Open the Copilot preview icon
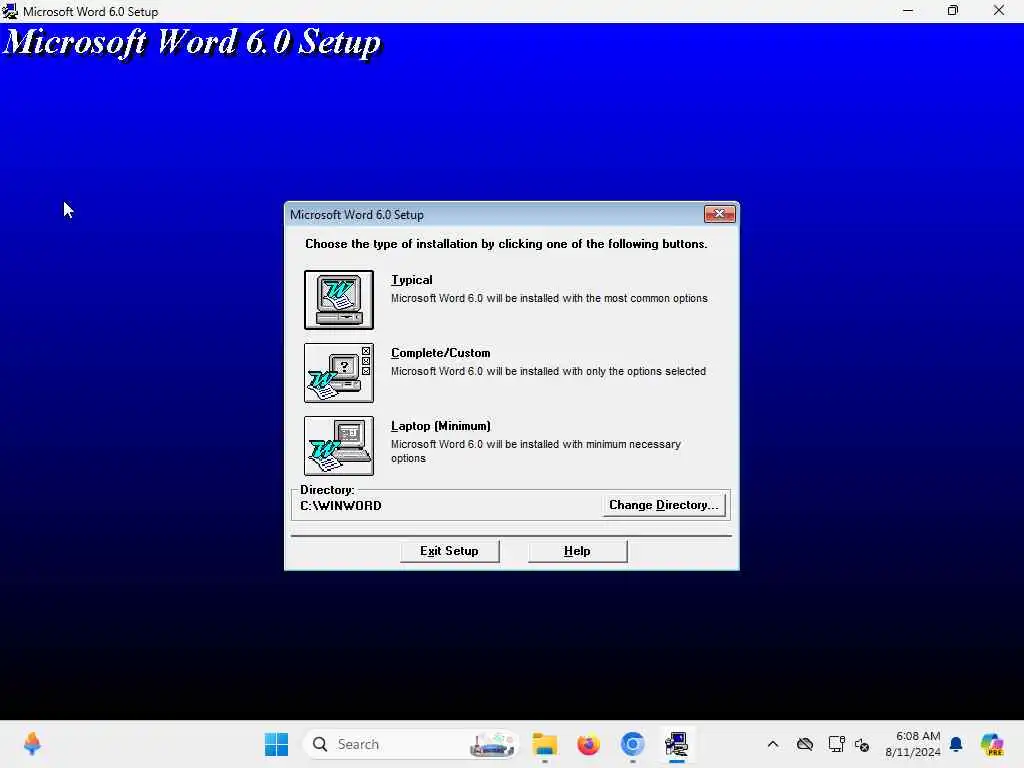The image size is (1024, 768). point(991,744)
